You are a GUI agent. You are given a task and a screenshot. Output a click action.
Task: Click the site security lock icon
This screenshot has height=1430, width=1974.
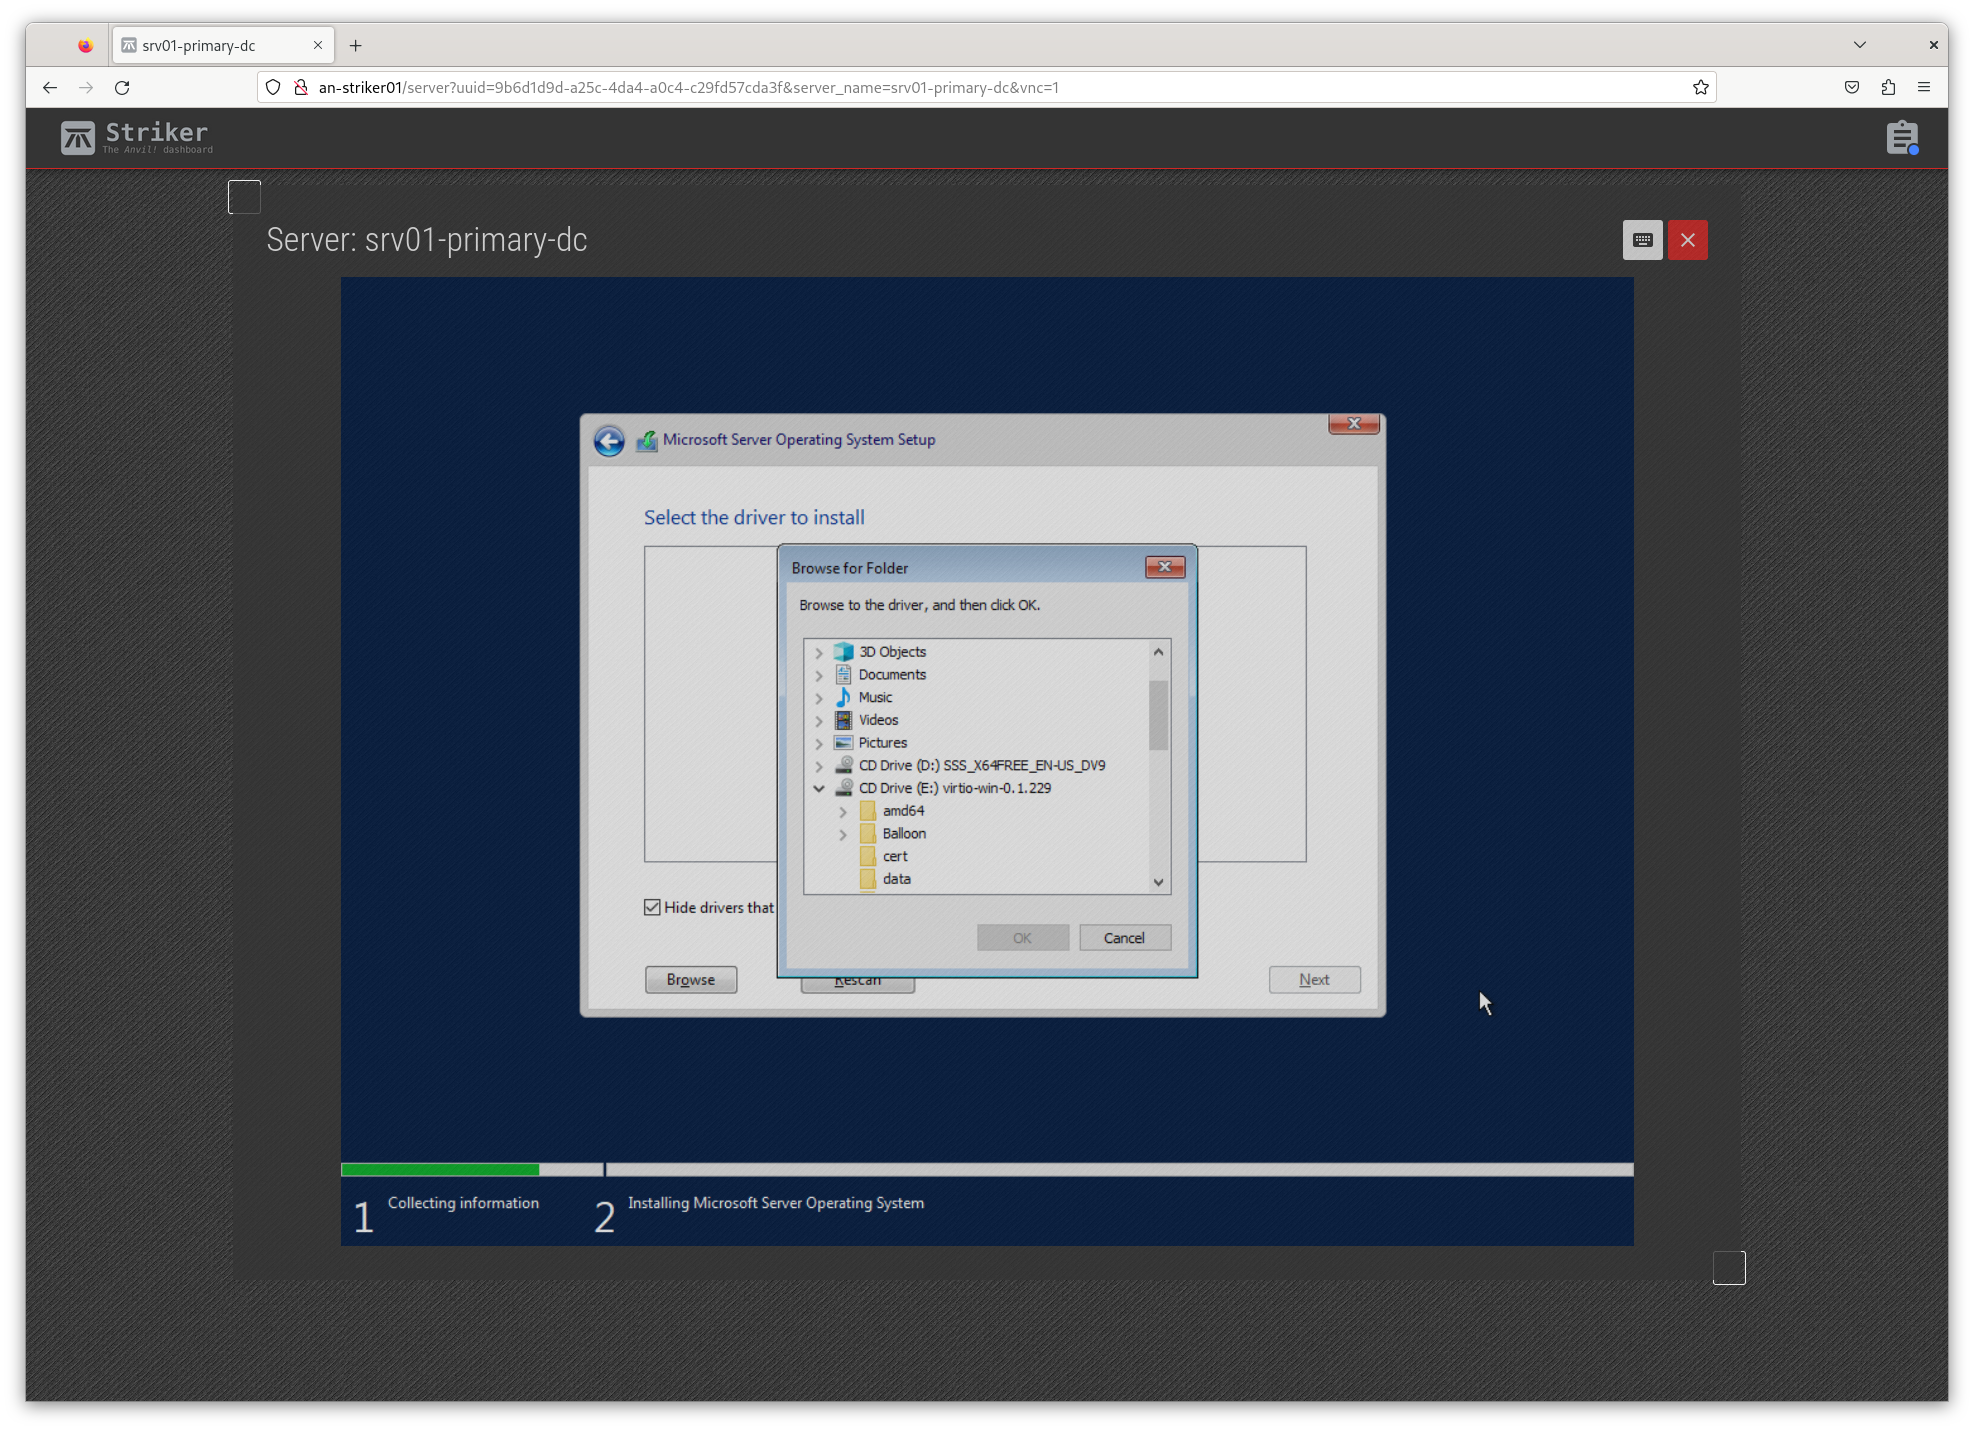tap(300, 88)
